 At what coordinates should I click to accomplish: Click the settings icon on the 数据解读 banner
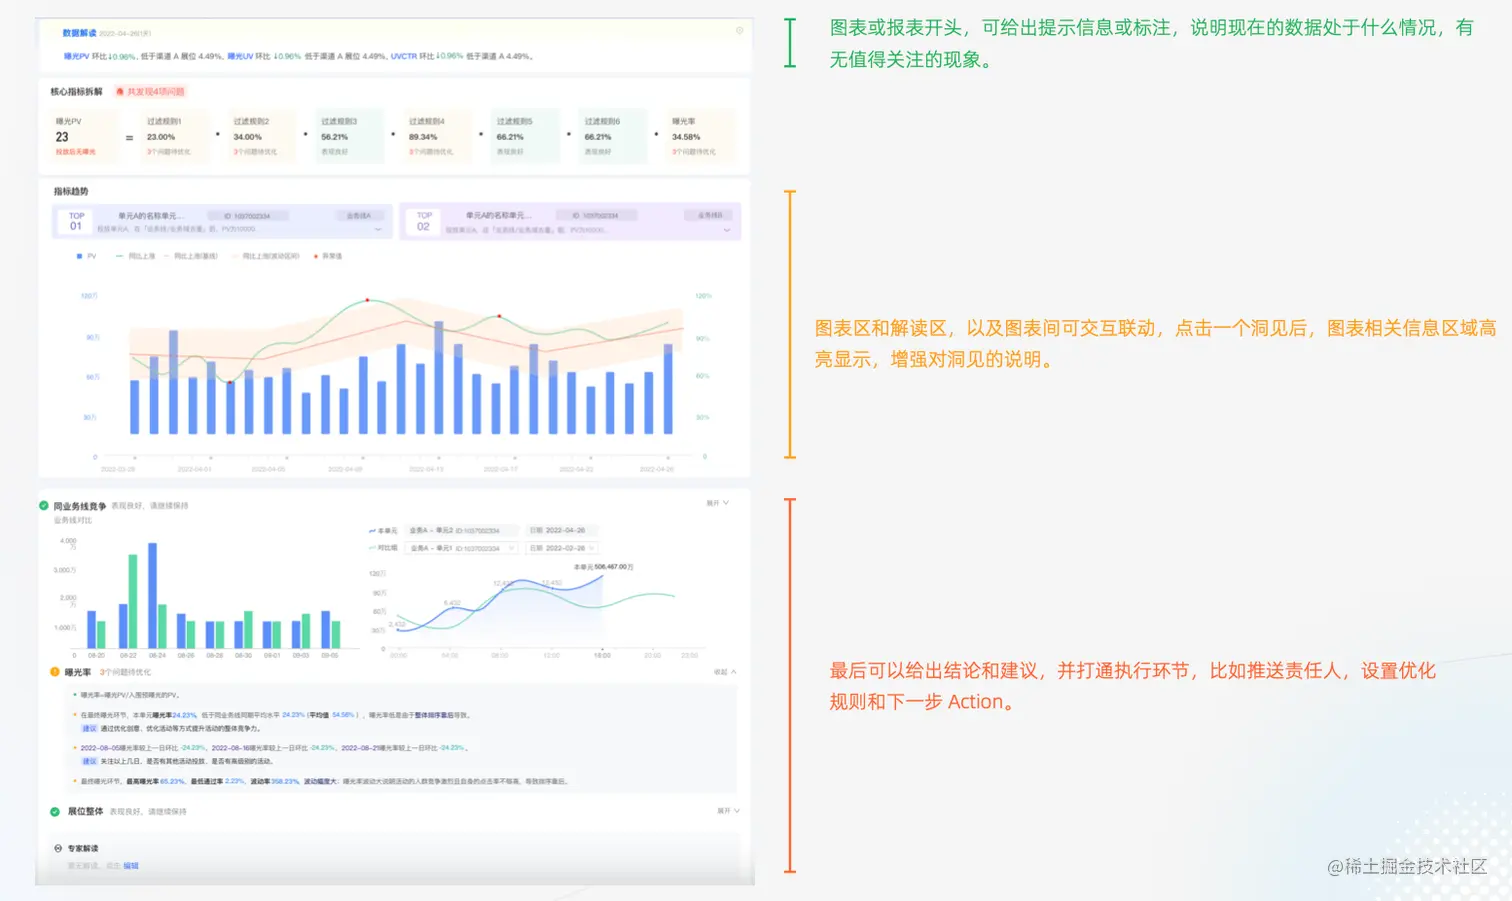[740, 30]
